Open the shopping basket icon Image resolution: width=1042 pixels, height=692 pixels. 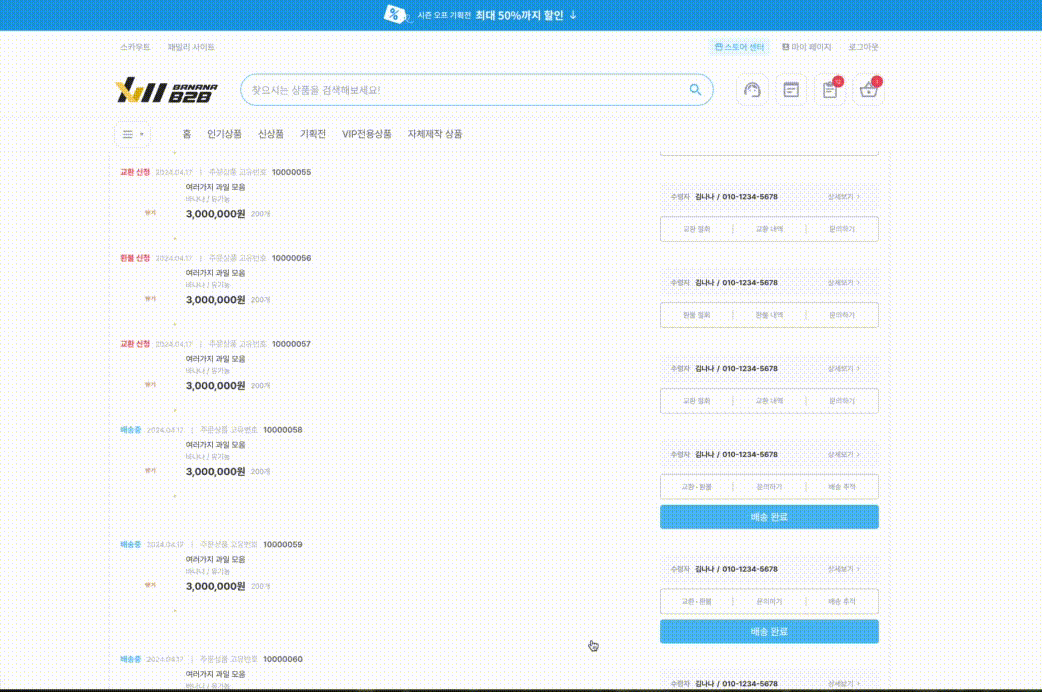(868, 90)
